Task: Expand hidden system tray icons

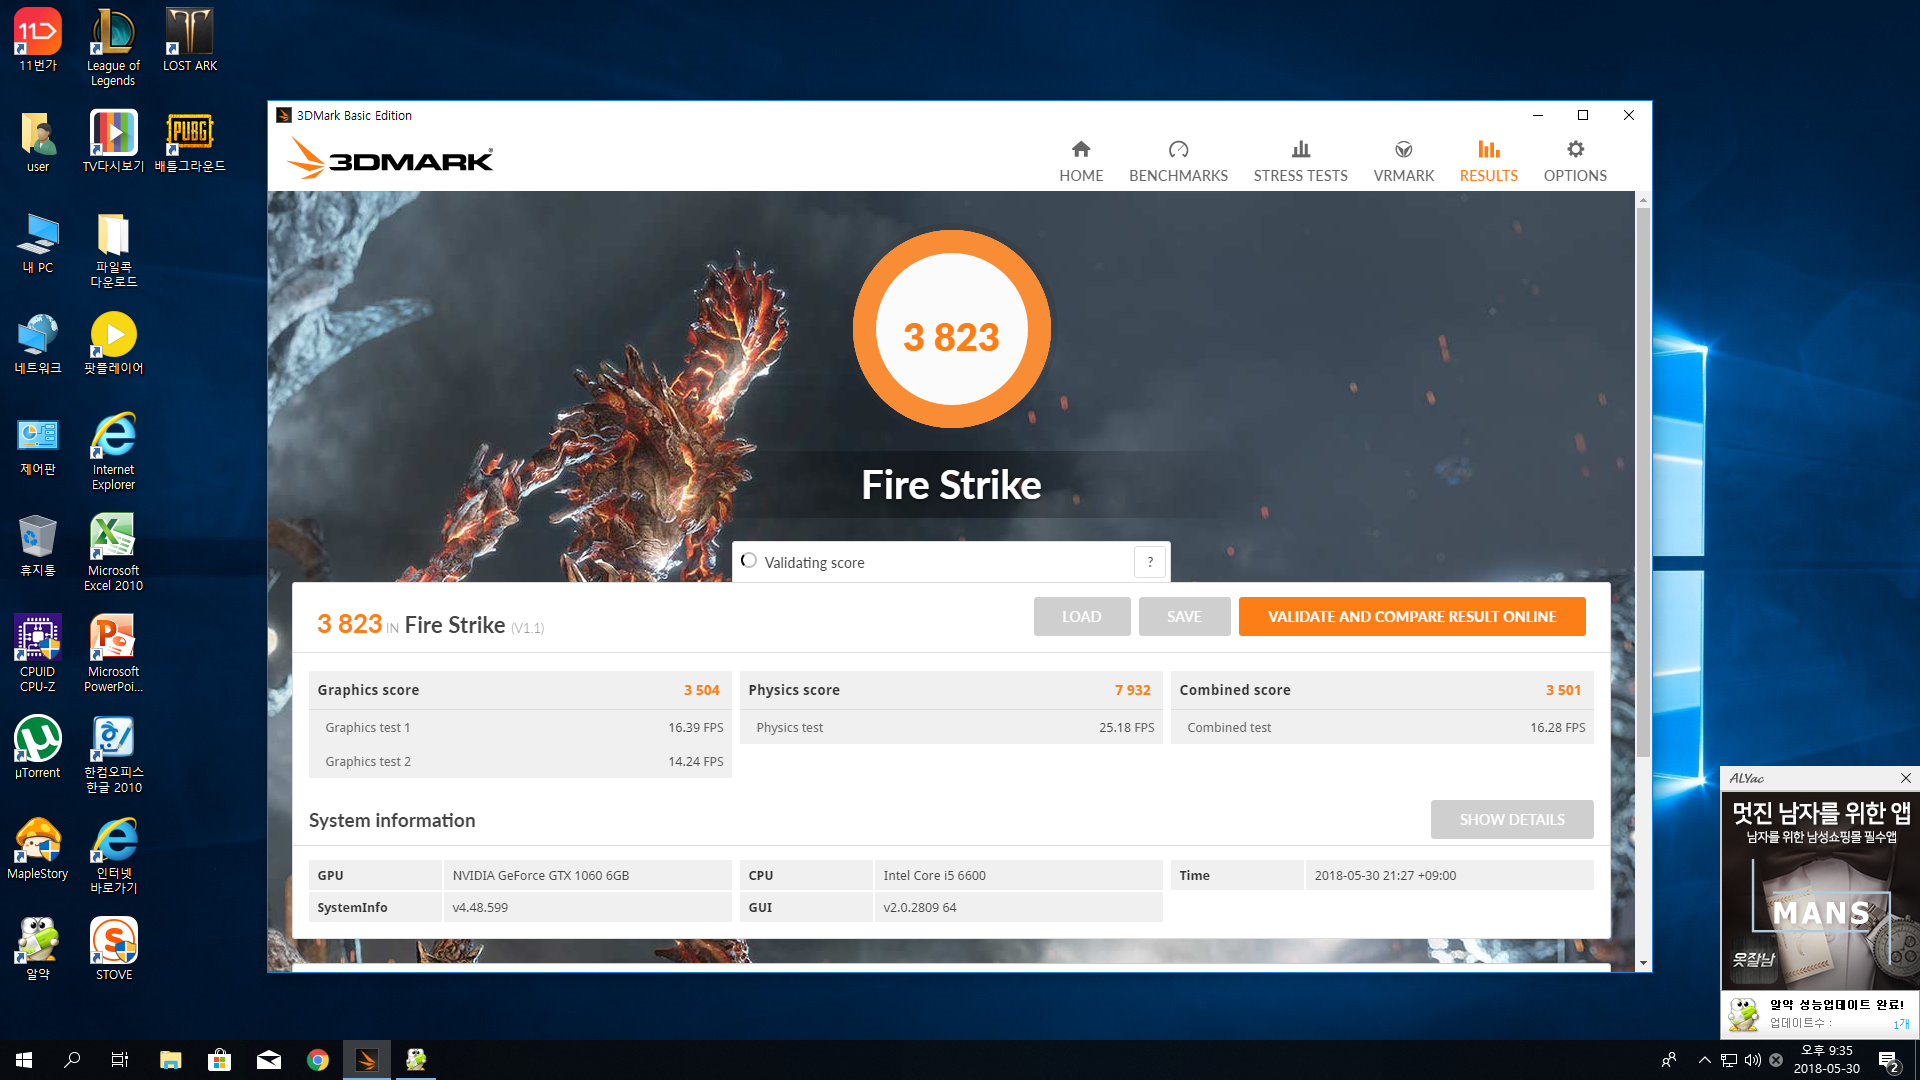Action: [x=1704, y=1060]
